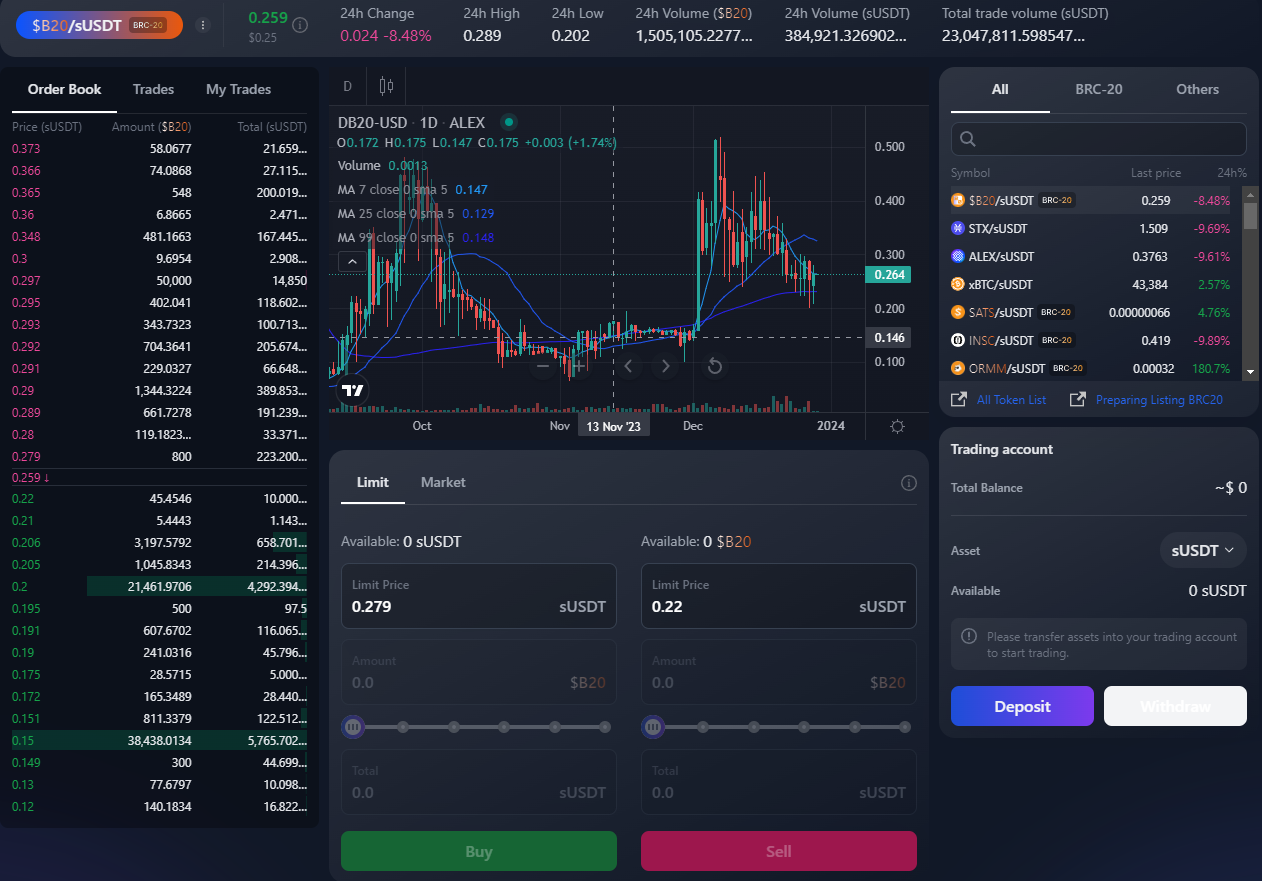The height and width of the screenshot is (881, 1262).
Task: Shift chart view left with arrow
Action: click(x=628, y=366)
